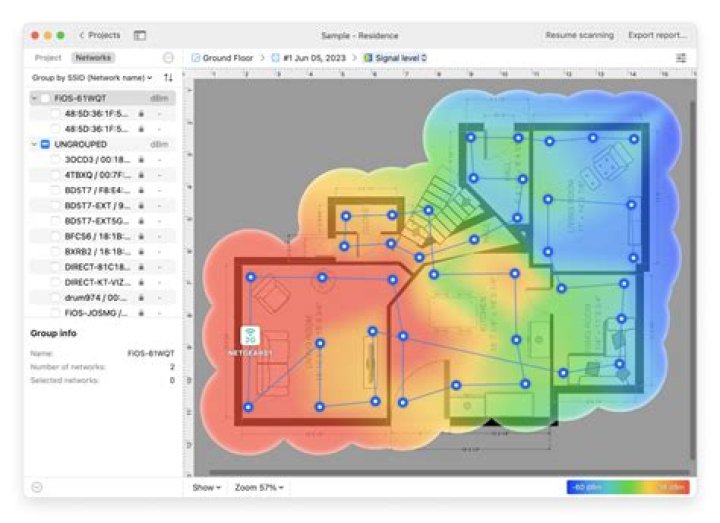Screen dimensions: 720x523
Task: Open the Group by SSID dropdown
Action: coord(92,77)
